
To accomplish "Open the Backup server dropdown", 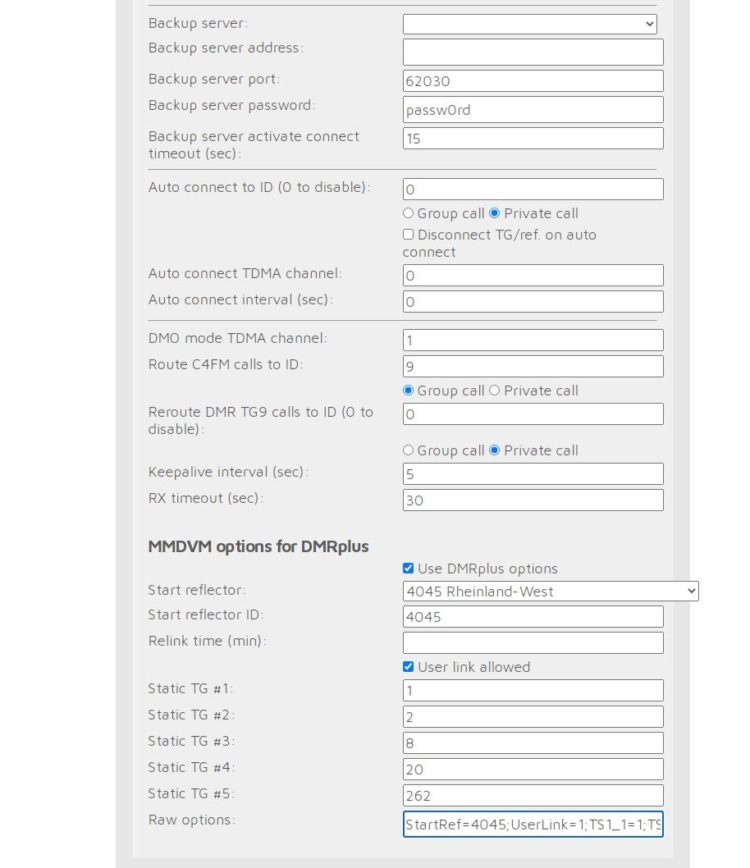I will tap(528, 23).
